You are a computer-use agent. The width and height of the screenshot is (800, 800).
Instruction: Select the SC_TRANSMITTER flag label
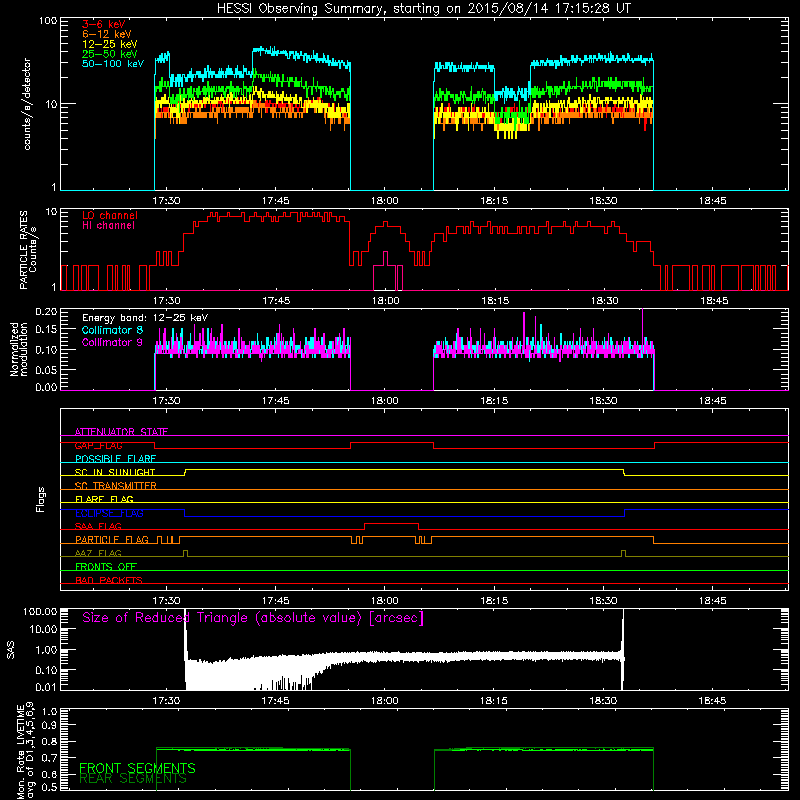(115, 486)
